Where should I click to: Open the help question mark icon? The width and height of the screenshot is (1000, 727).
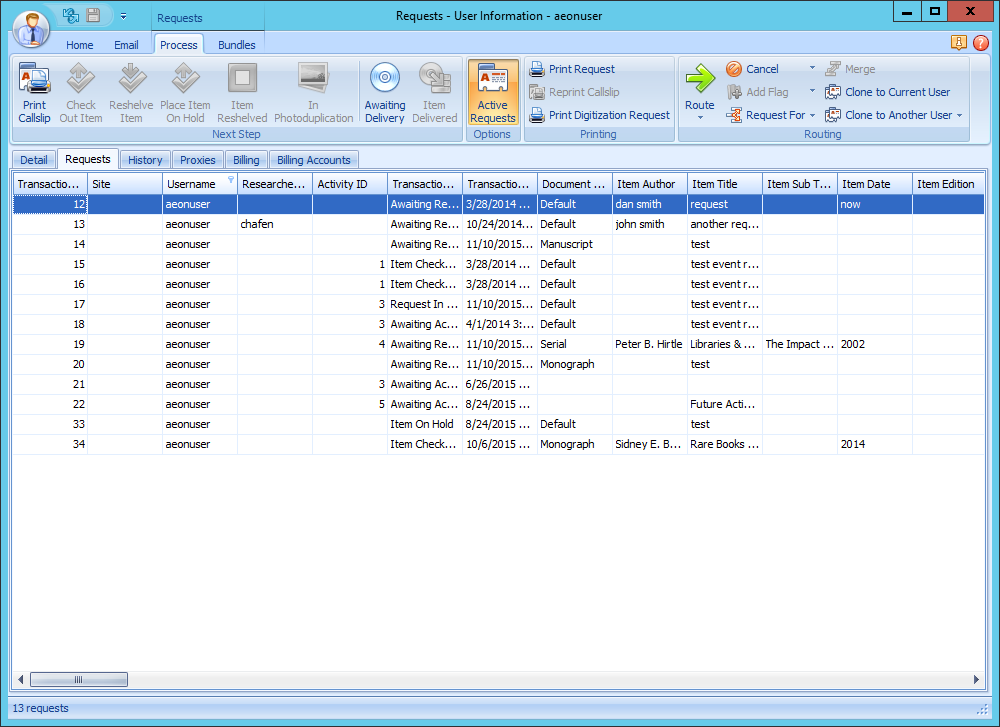coord(980,43)
